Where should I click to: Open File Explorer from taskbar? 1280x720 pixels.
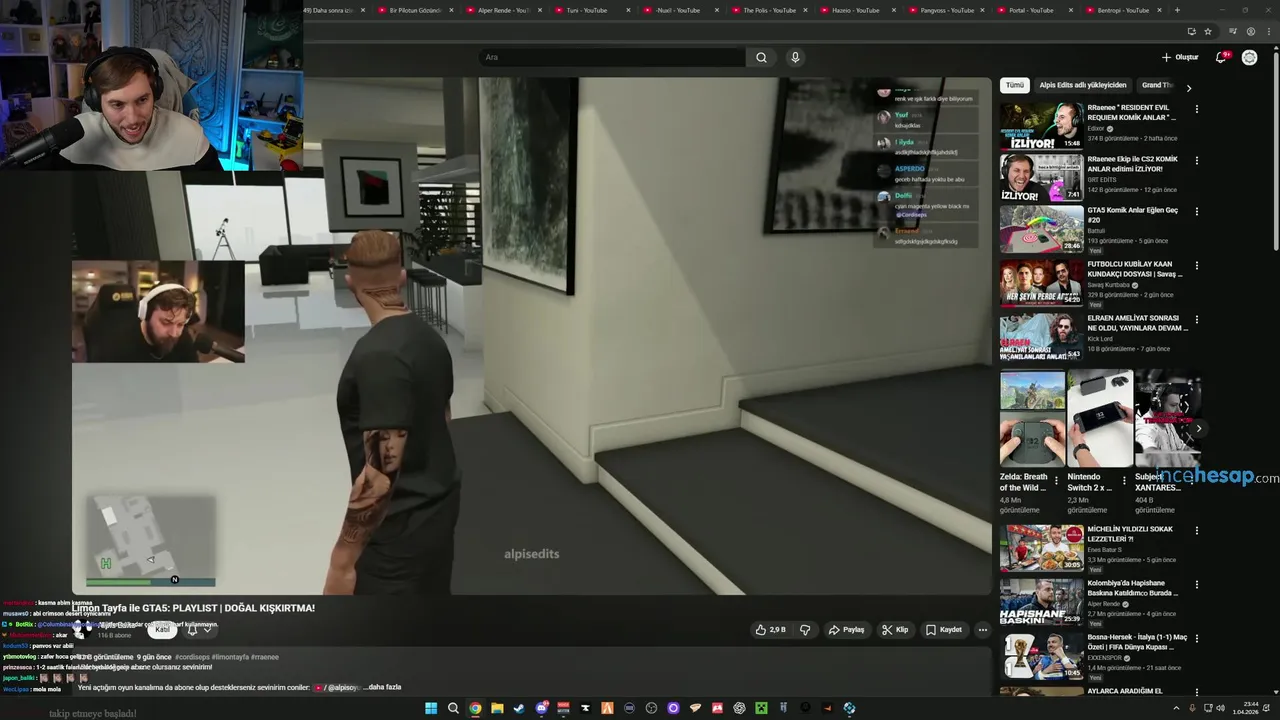click(497, 708)
